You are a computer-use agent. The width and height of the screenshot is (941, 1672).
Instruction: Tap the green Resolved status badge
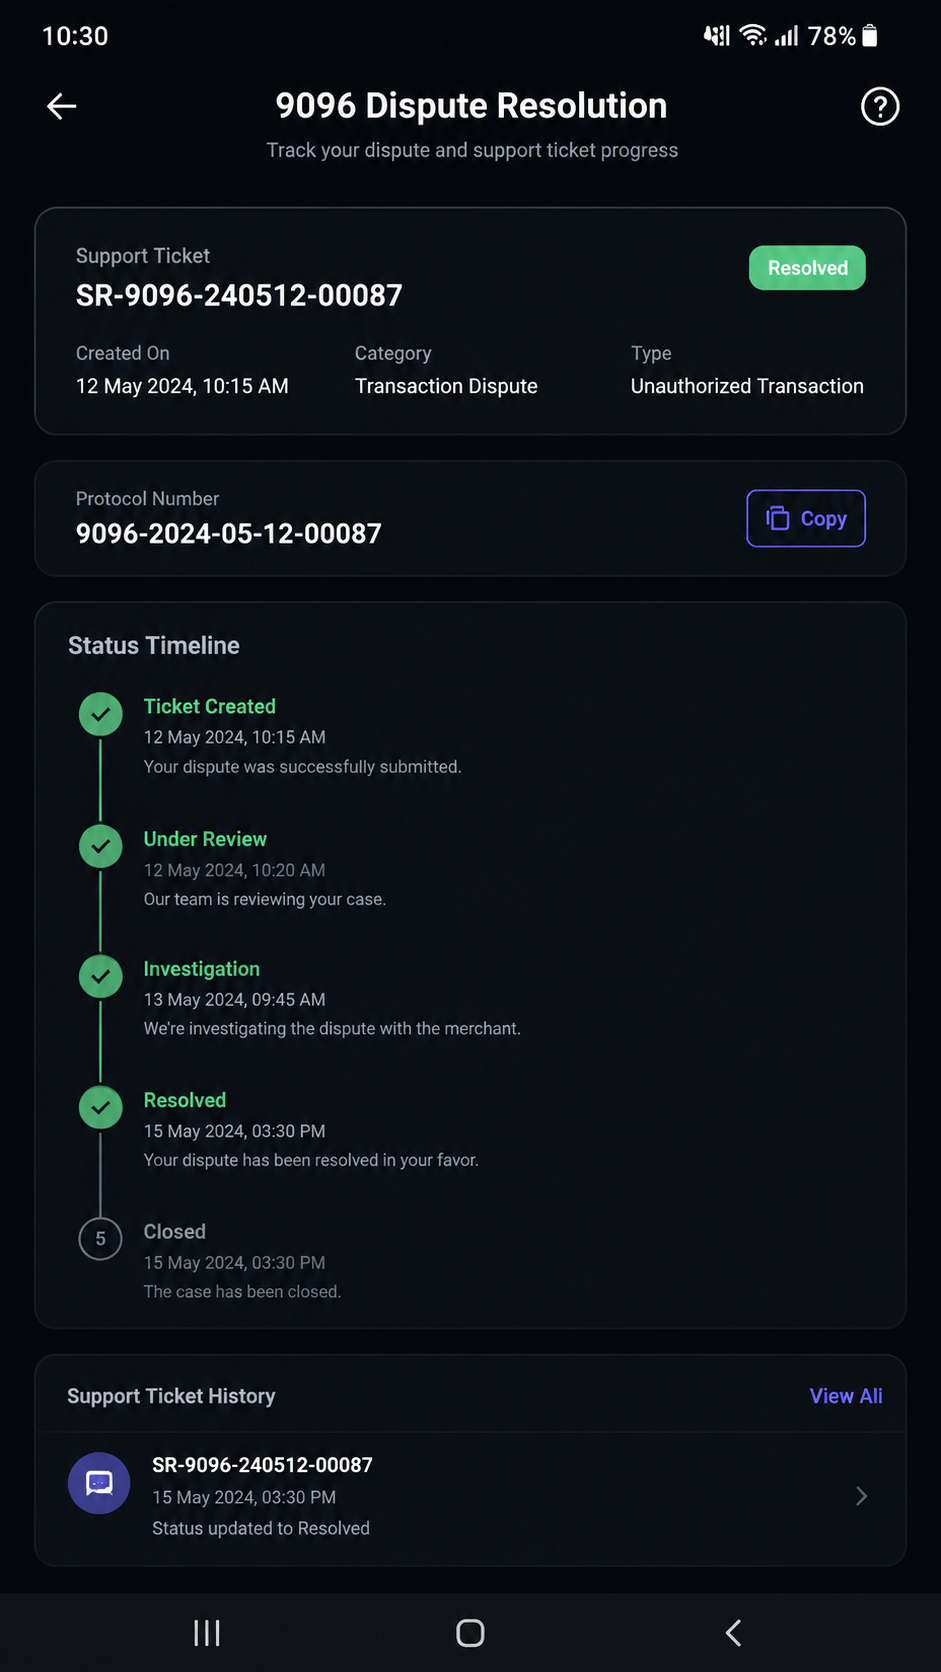pos(807,268)
